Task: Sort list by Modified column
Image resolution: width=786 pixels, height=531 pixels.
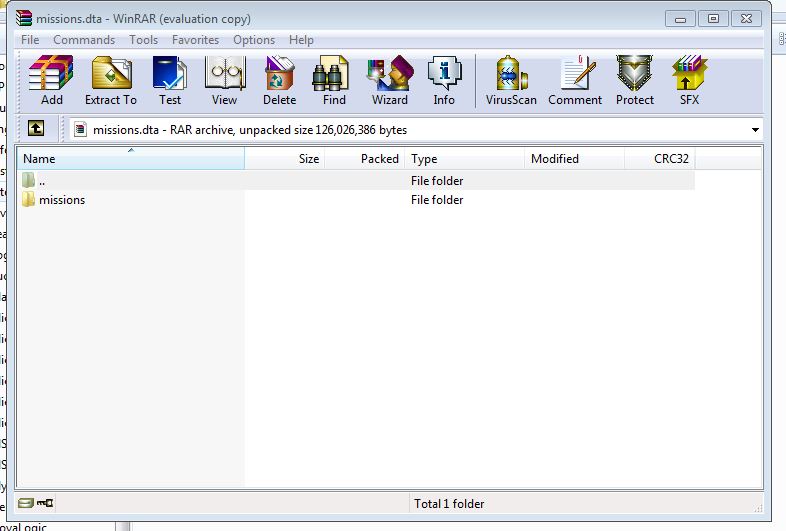Action: tap(574, 158)
